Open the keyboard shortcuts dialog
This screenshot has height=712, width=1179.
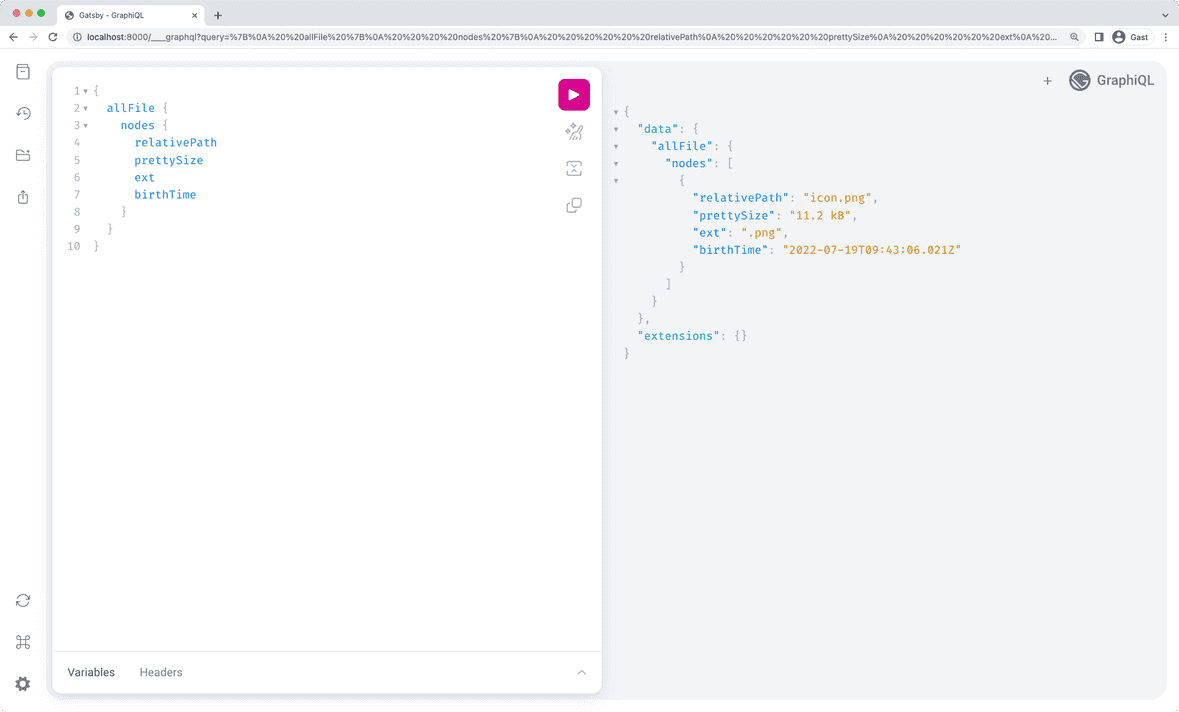pyautogui.click(x=23, y=642)
